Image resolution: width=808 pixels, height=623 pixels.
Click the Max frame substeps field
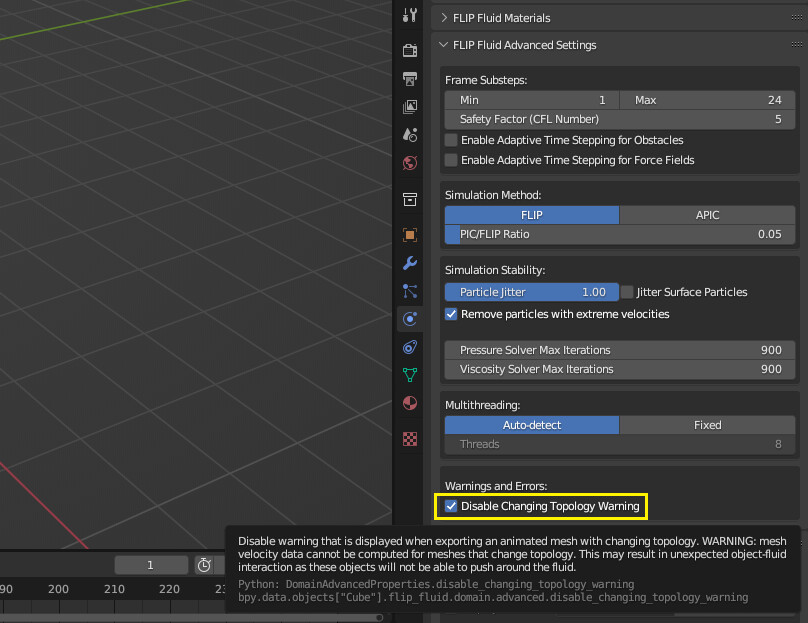708,100
